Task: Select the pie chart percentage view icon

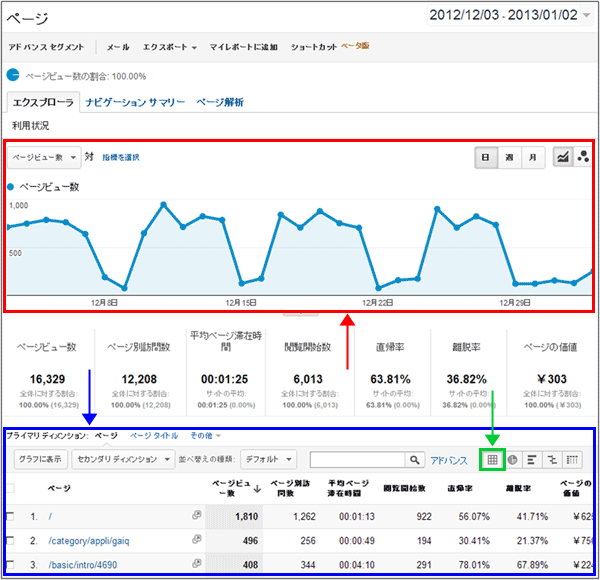Action: (512, 460)
